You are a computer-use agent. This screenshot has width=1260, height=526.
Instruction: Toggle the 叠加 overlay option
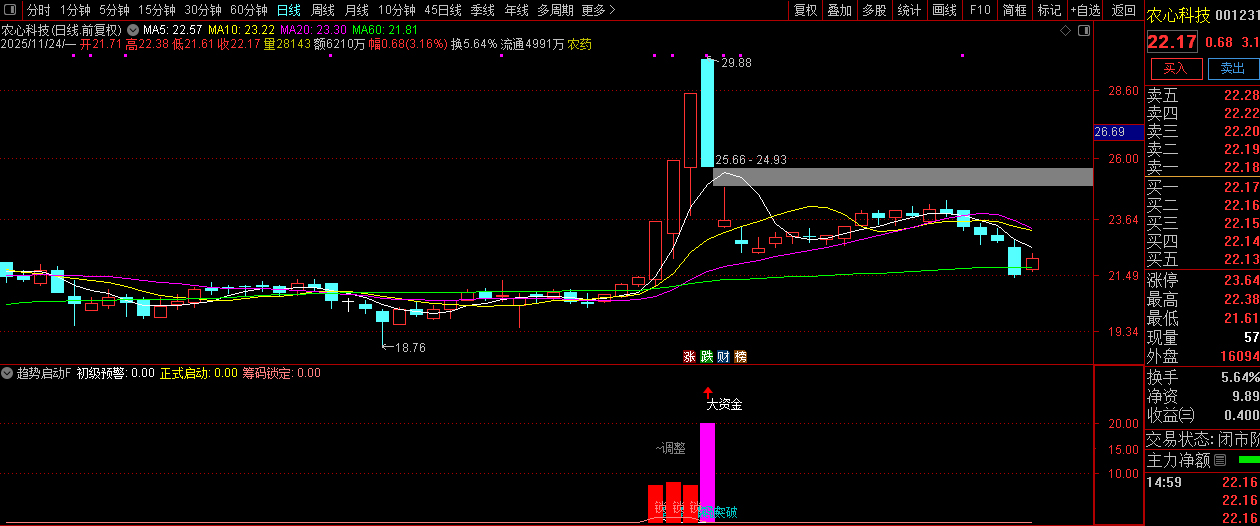839,10
